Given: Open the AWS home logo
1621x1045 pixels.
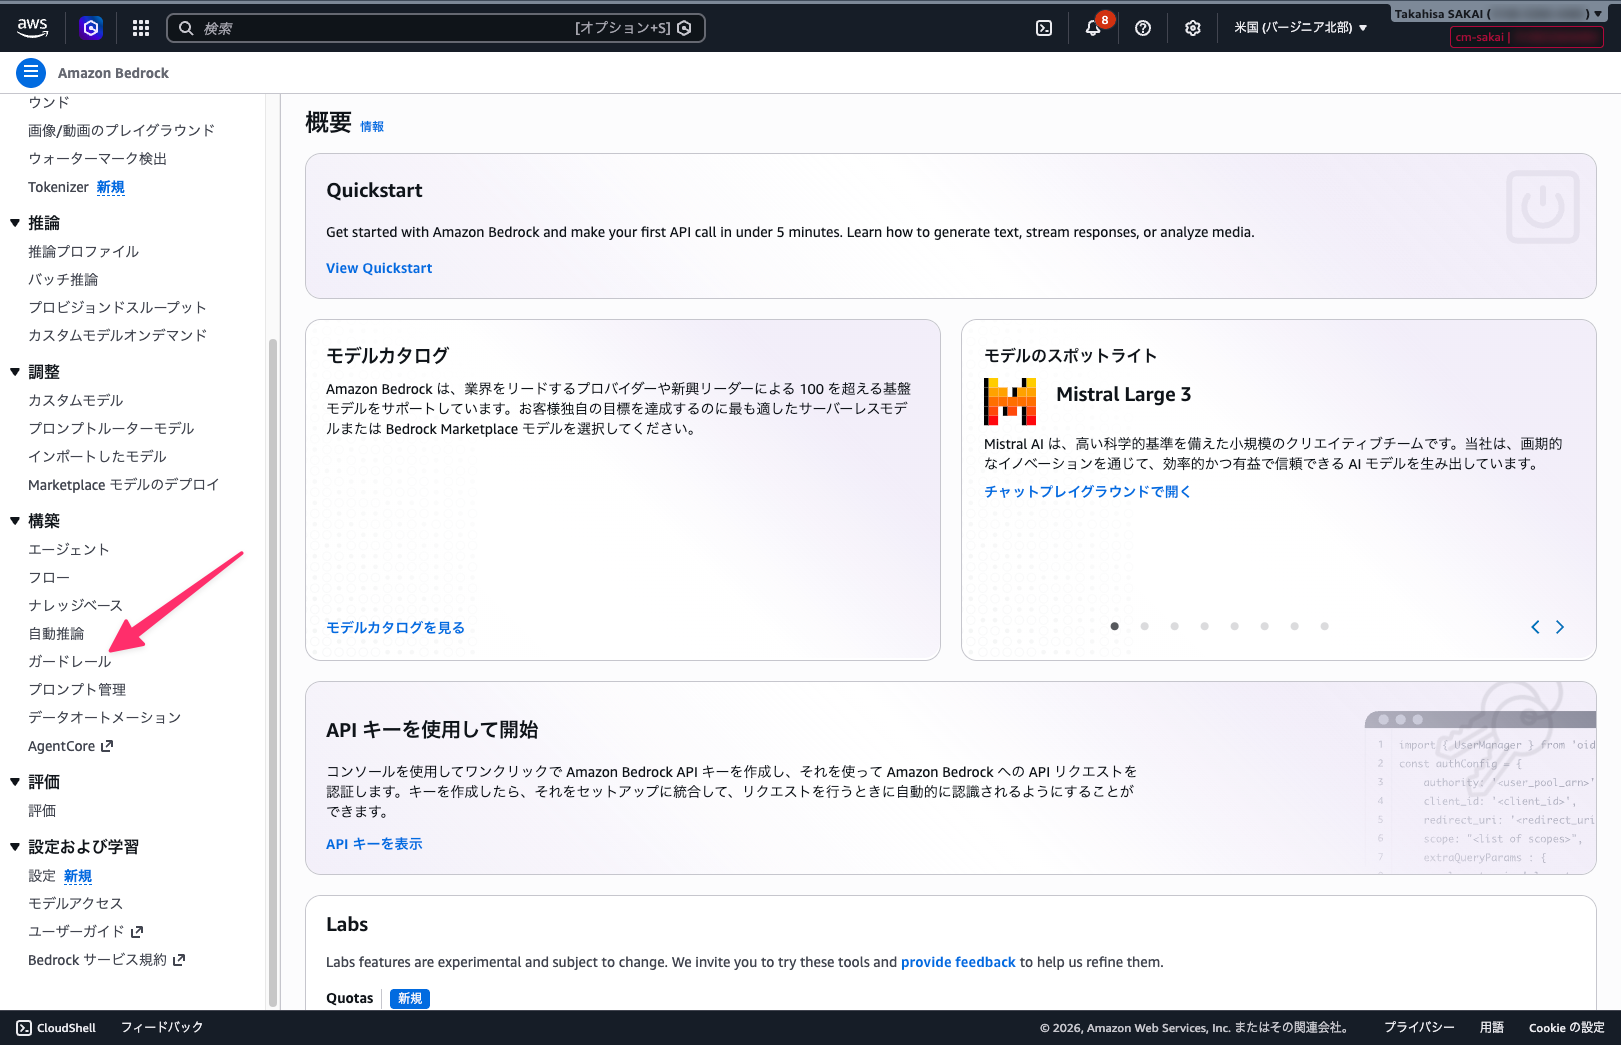Looking at the screenshot, I should point(32,27).
